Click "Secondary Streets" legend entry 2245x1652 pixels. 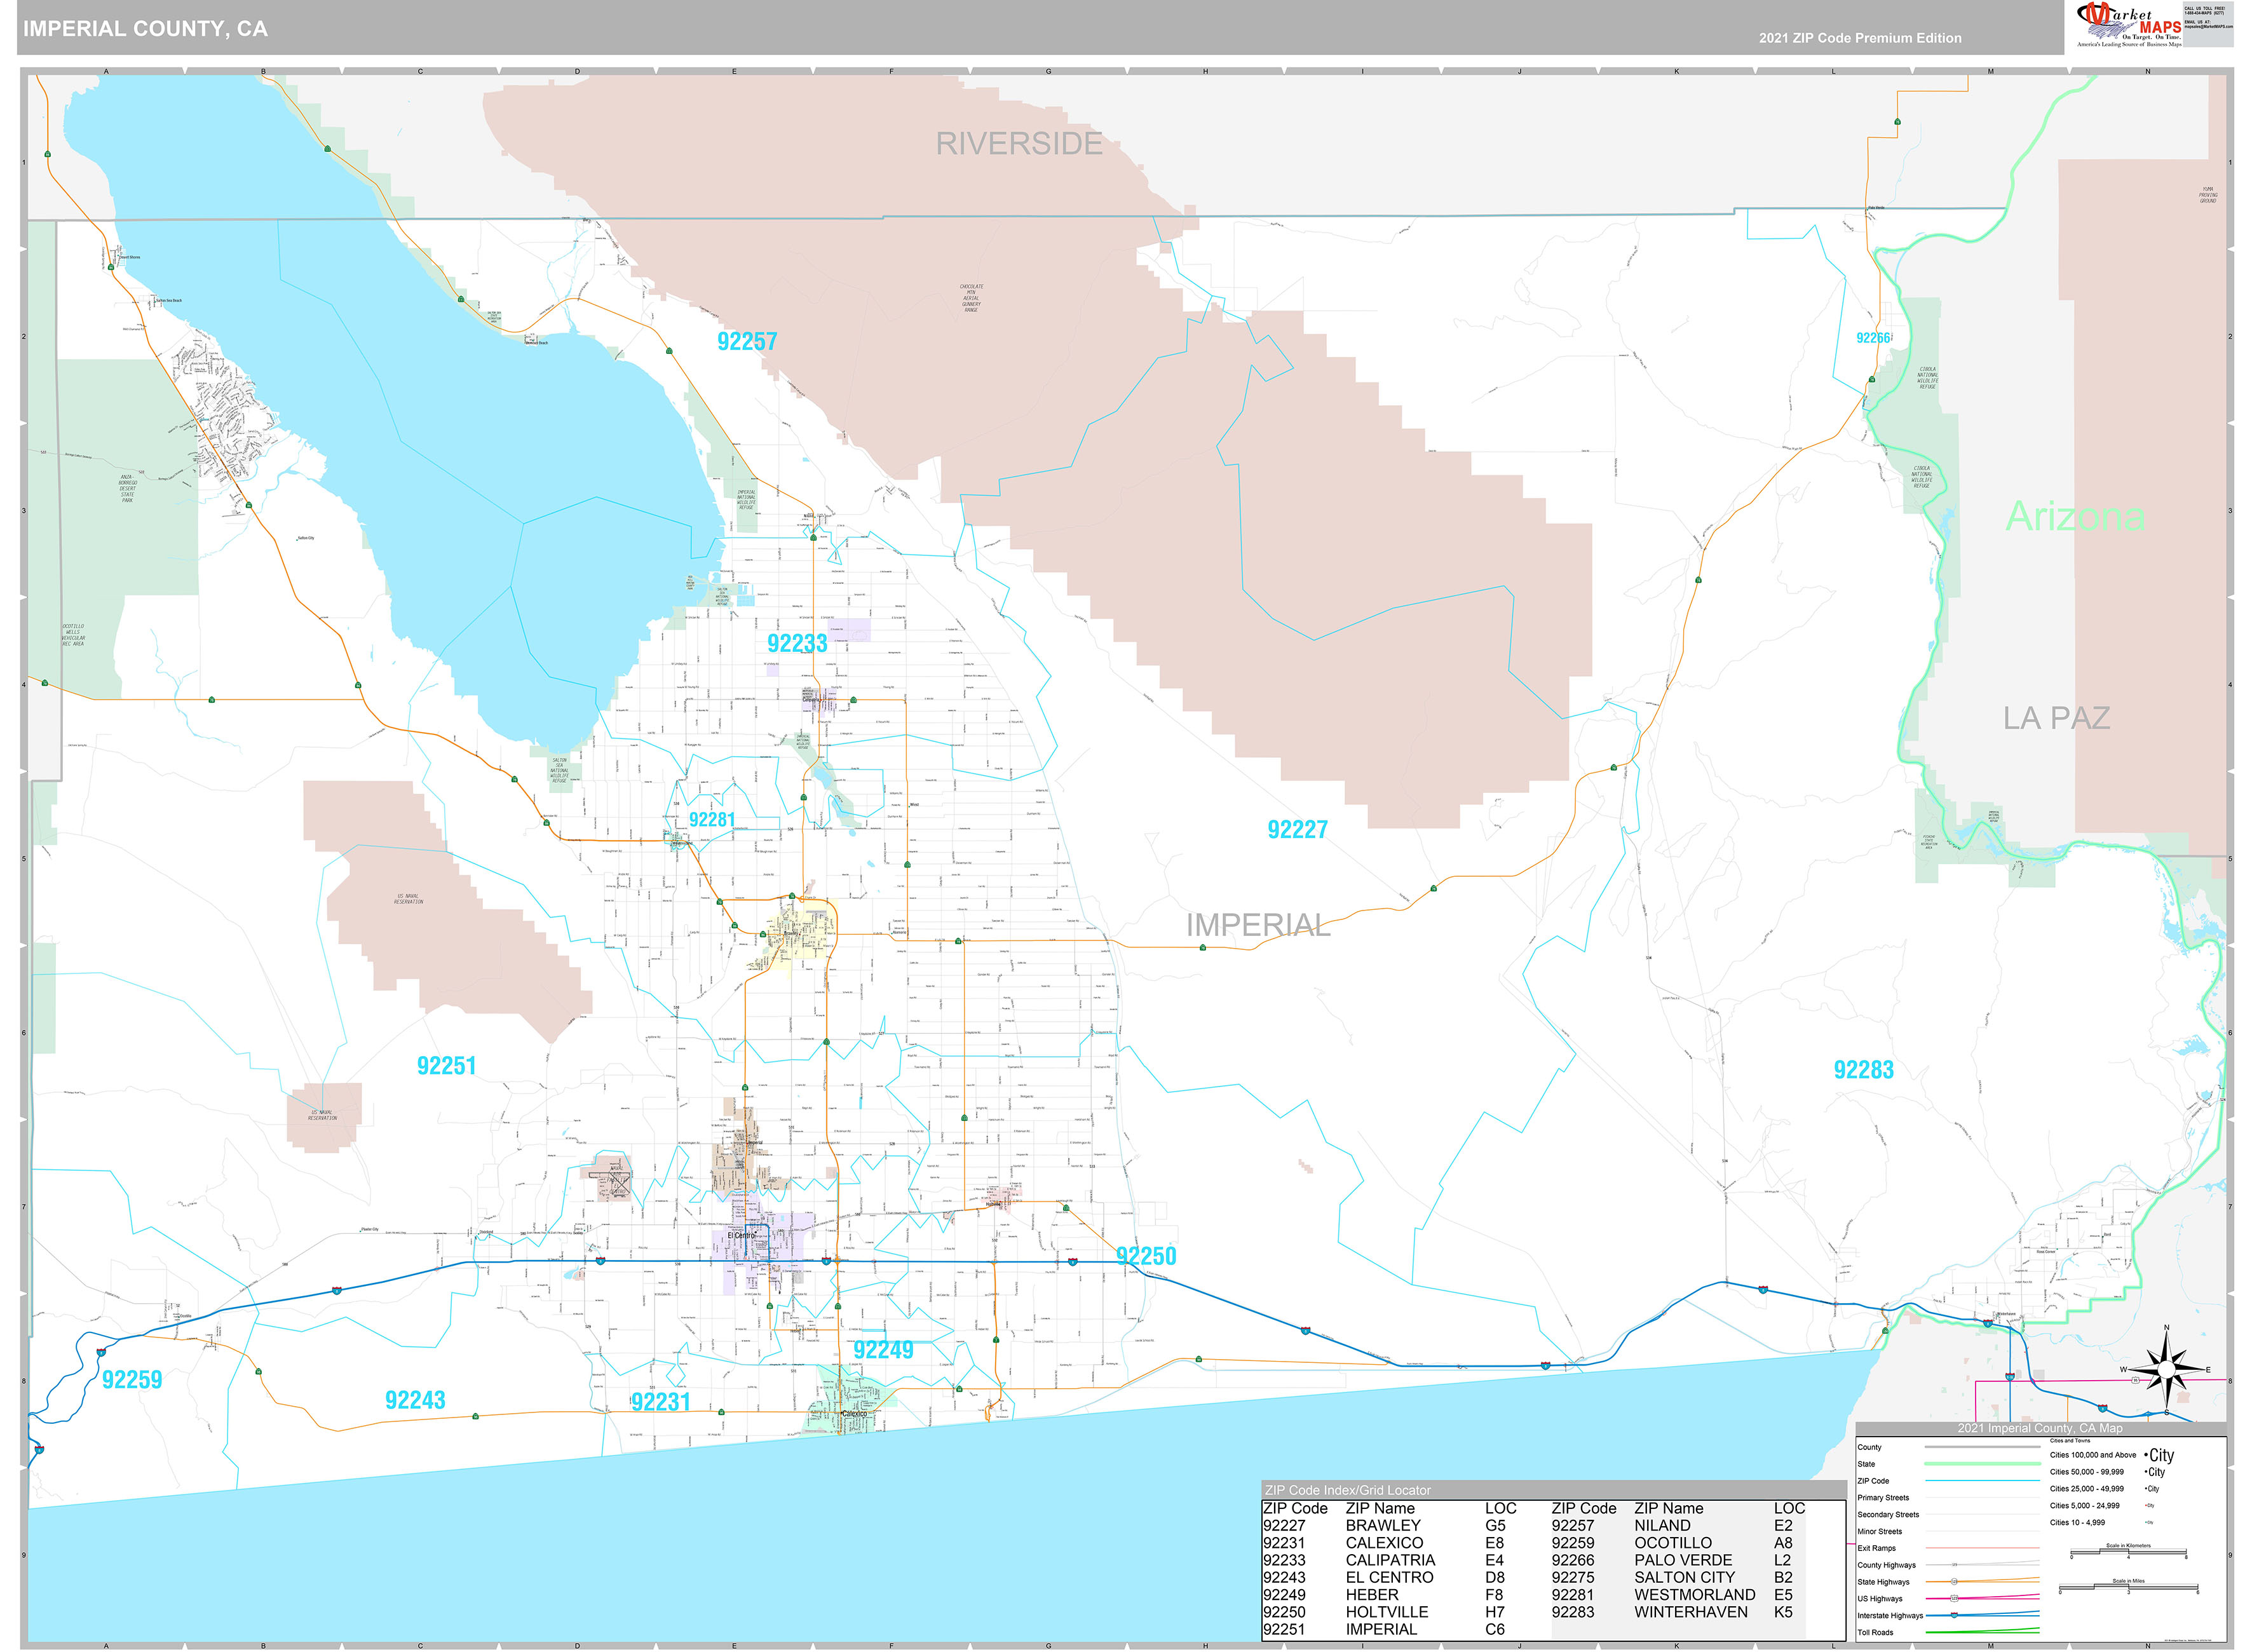[x=1887, y=1515]
